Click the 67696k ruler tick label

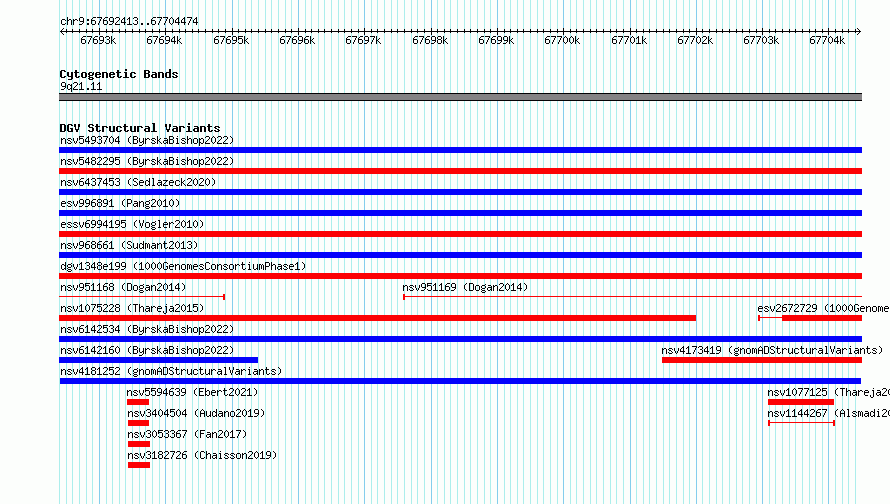(297, 40)
